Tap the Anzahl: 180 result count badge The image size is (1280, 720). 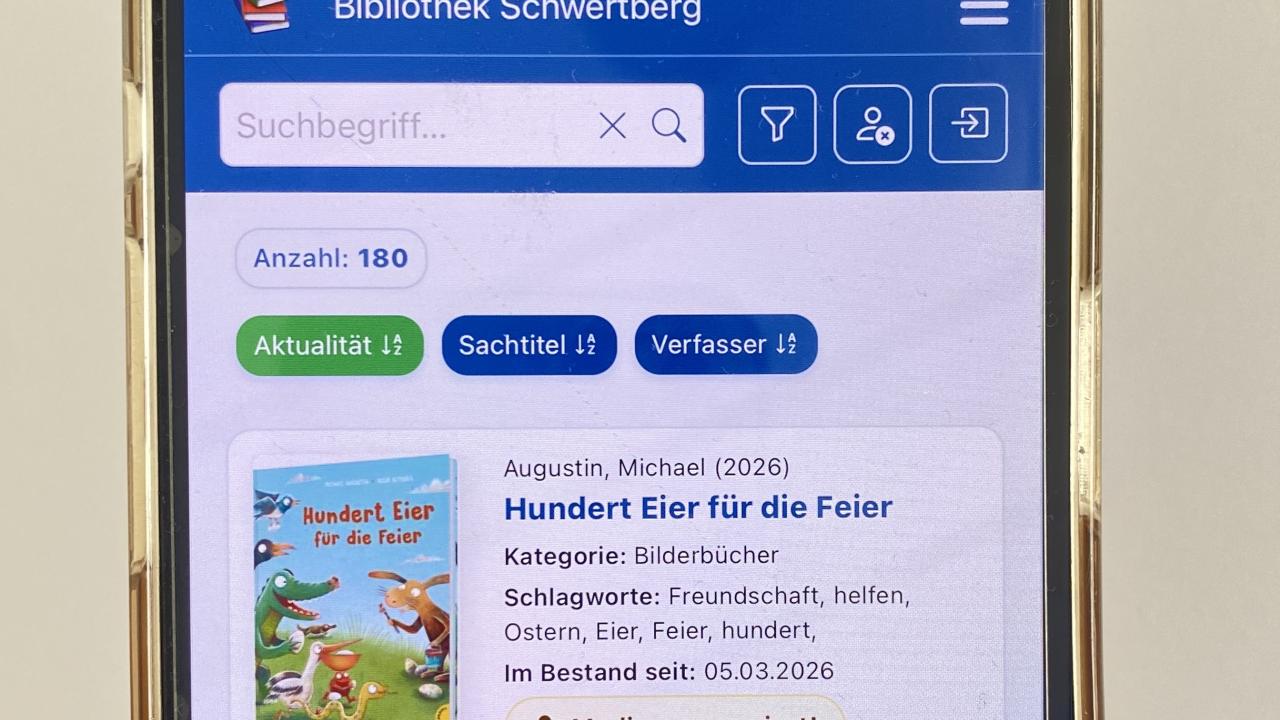[331, 258]
